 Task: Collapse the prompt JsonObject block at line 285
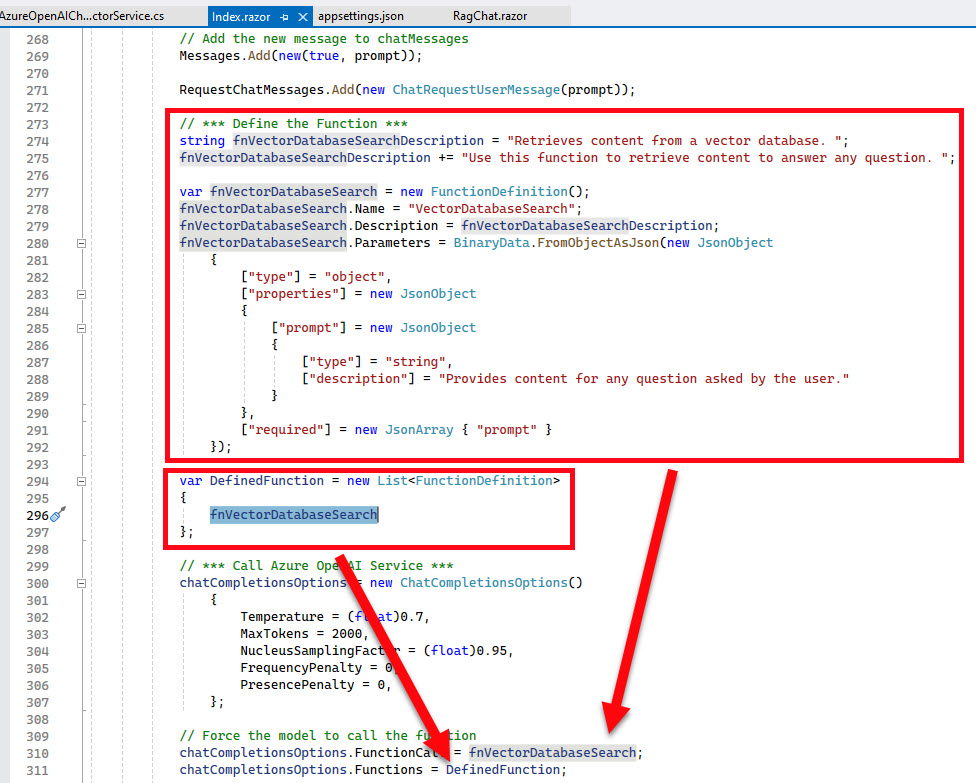pos(81,328)
